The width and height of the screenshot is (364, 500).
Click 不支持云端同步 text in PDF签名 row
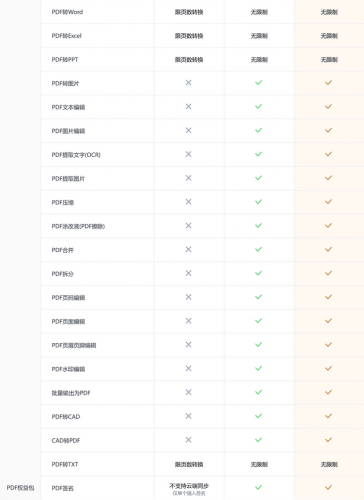tap(189, 486)
